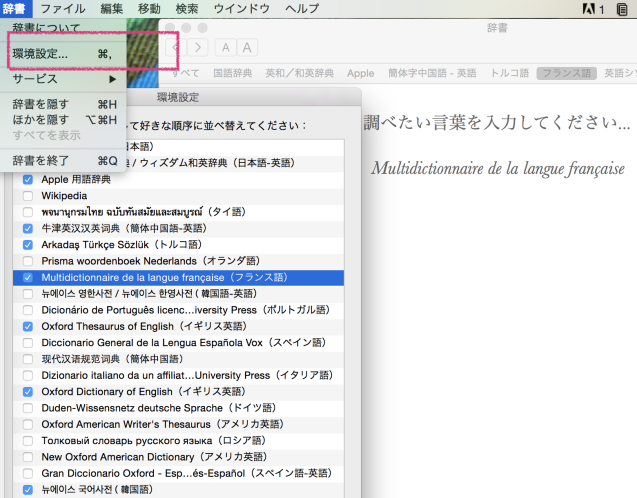Enable Diccionario General Vox checkbox
This screenshot has height=498, width=637.
pyautogui.click(x=28, y=343)
